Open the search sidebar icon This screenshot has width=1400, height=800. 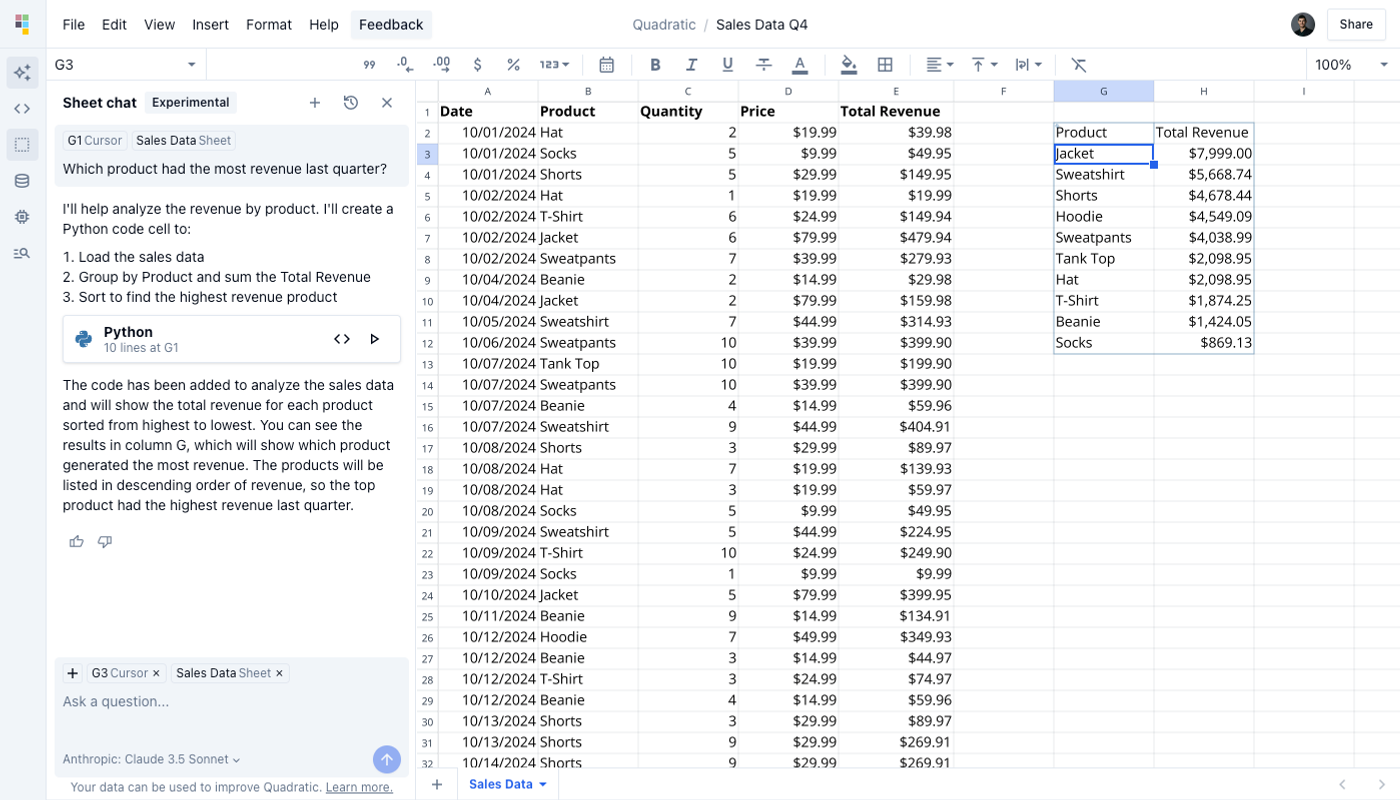(x=22, y=253)
